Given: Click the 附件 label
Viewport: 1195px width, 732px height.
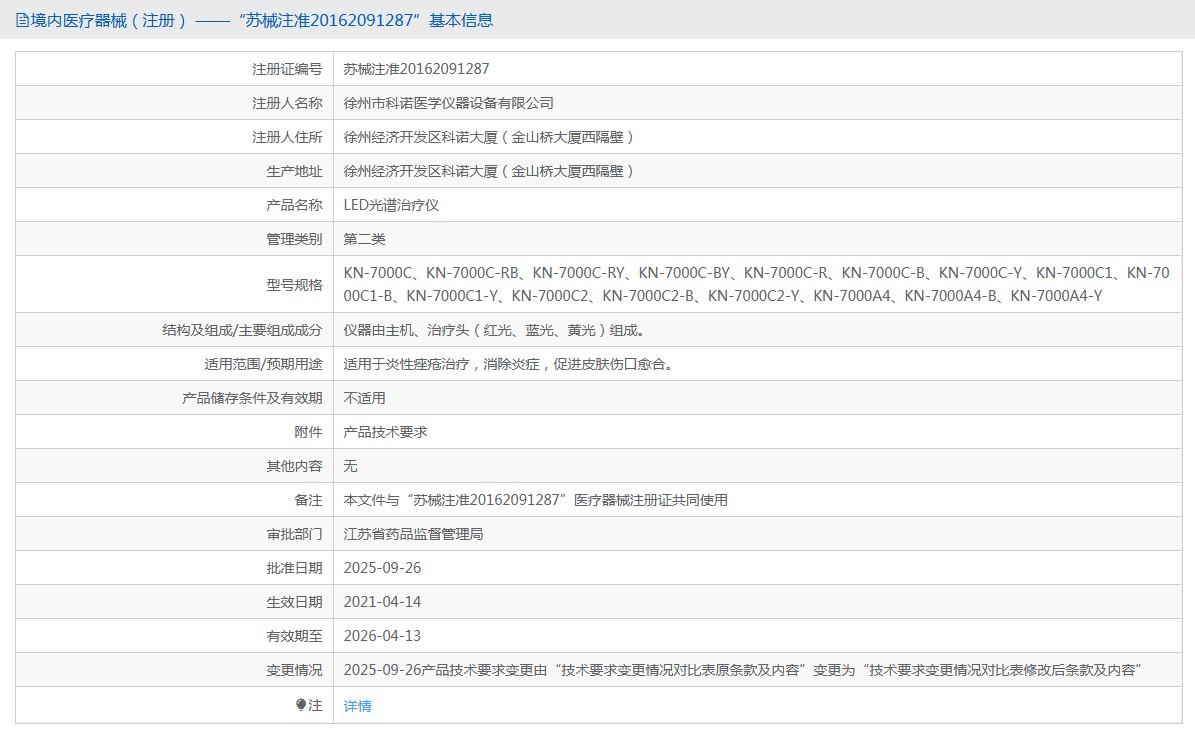Looking at the screenshot, I should coord(309,432).
